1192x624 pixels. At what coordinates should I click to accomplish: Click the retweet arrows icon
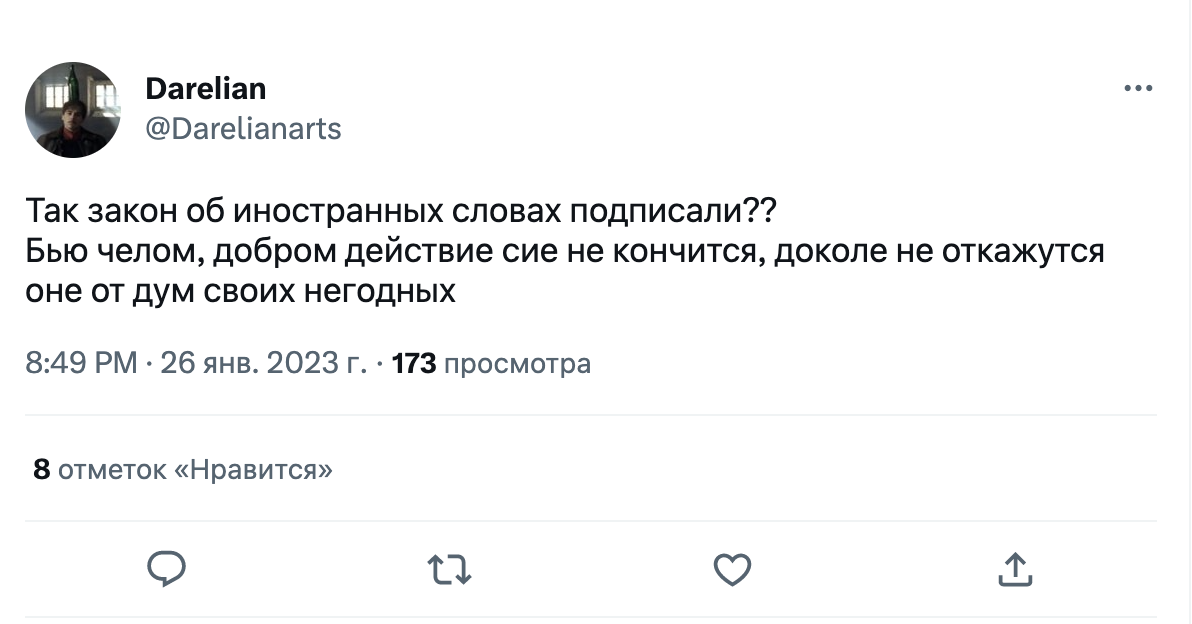(449, 570)
